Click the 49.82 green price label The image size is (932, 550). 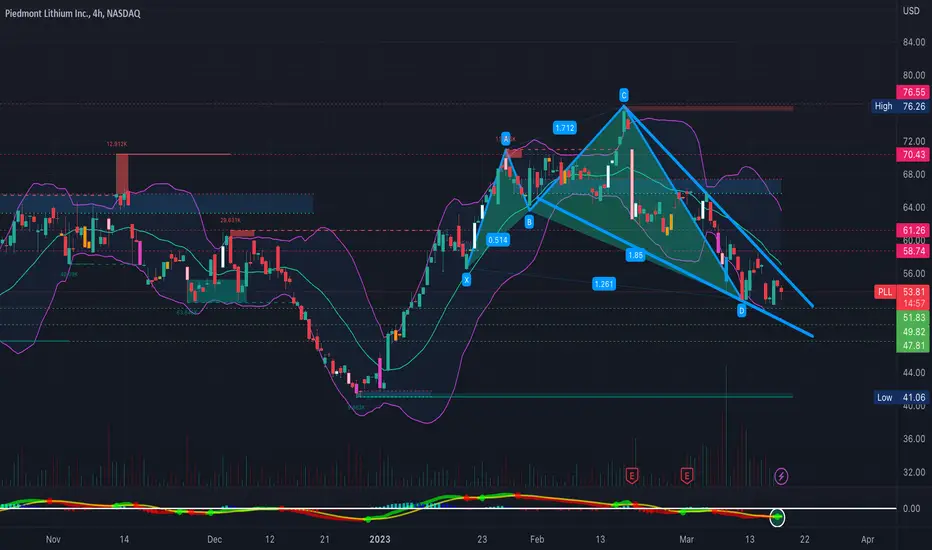click(x=913, y=332)
